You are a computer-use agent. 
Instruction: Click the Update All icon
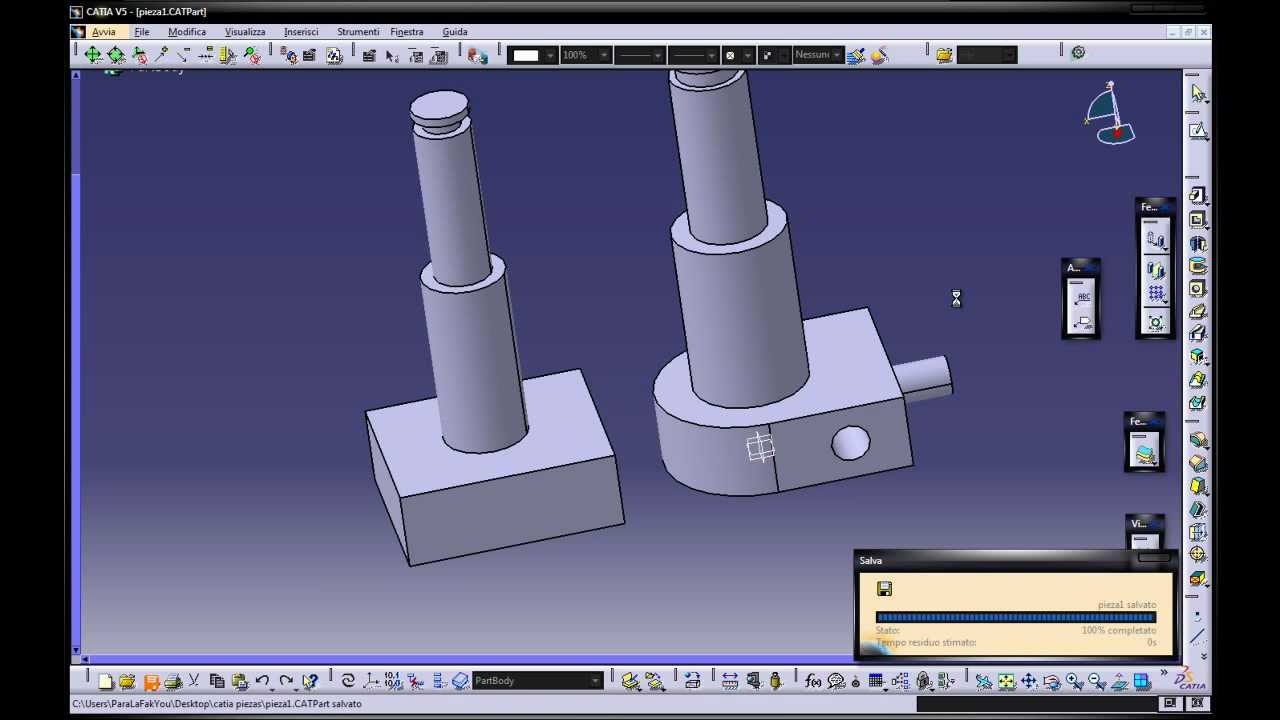[x=348, y=681]
